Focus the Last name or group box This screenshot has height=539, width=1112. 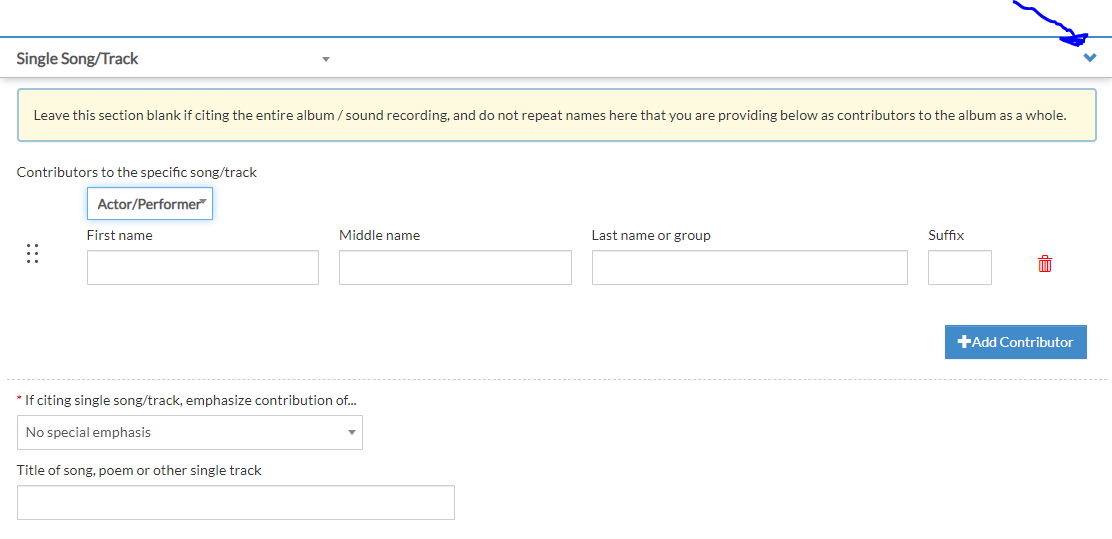(x=750, y=267)
